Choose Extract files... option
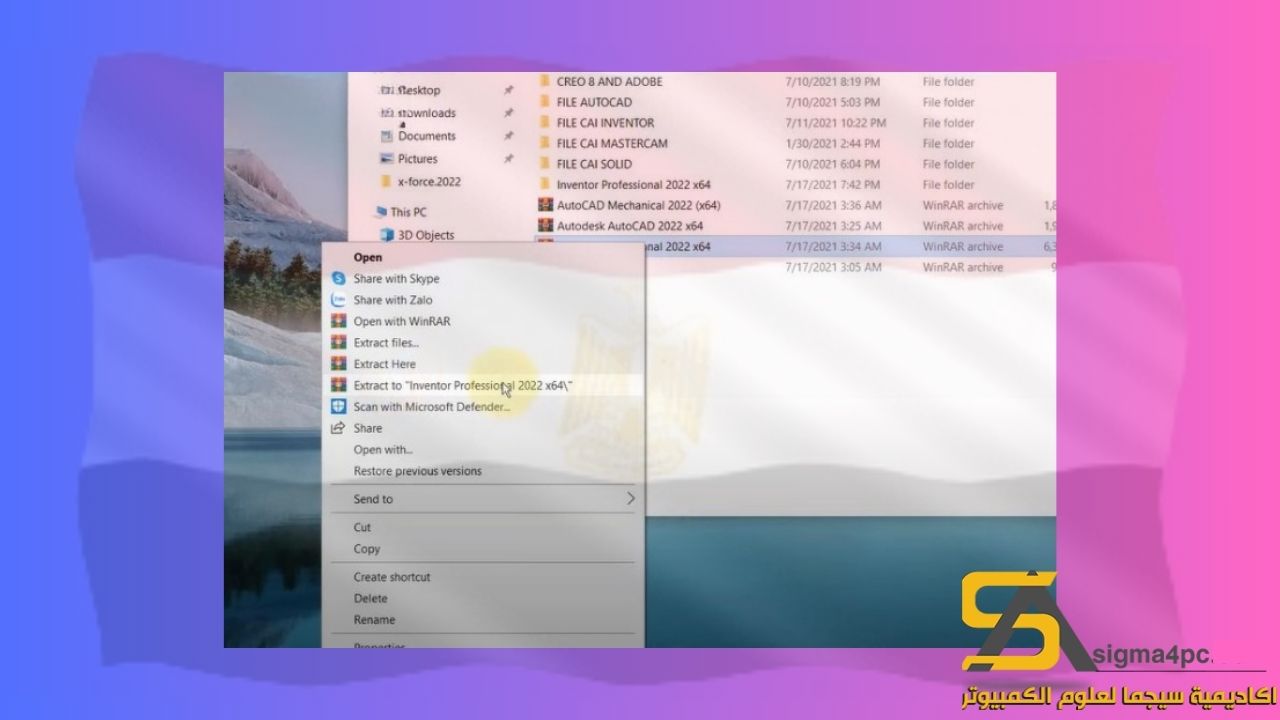 [x=386, y=343]
